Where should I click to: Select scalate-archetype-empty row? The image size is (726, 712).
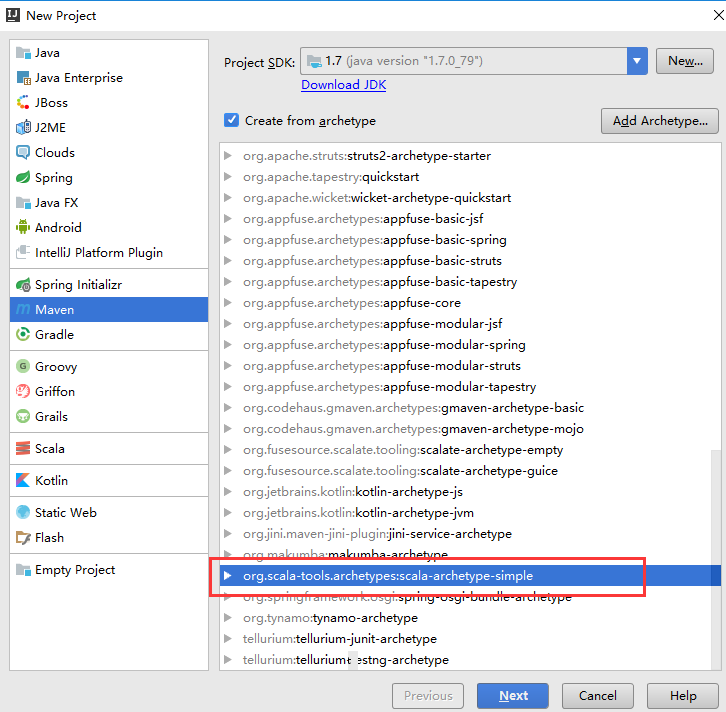465,450
